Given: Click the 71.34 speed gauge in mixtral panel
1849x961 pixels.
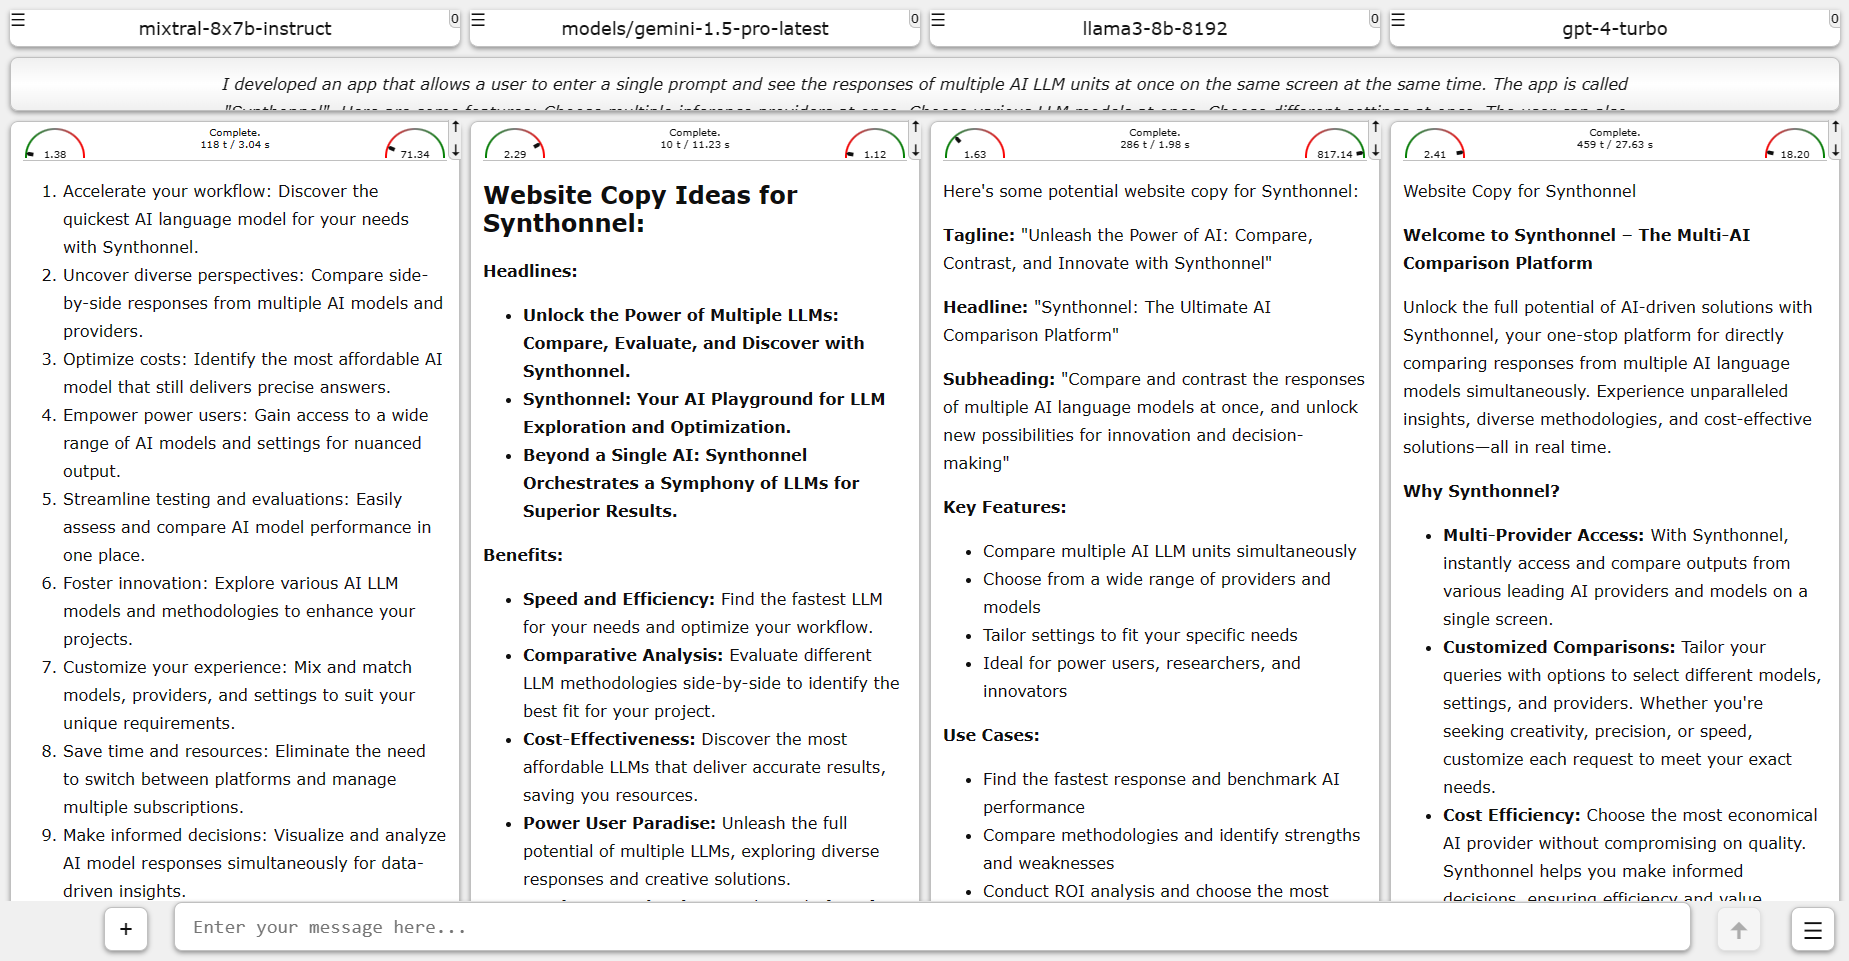Looking at the screenshot, I should [415, 144].
